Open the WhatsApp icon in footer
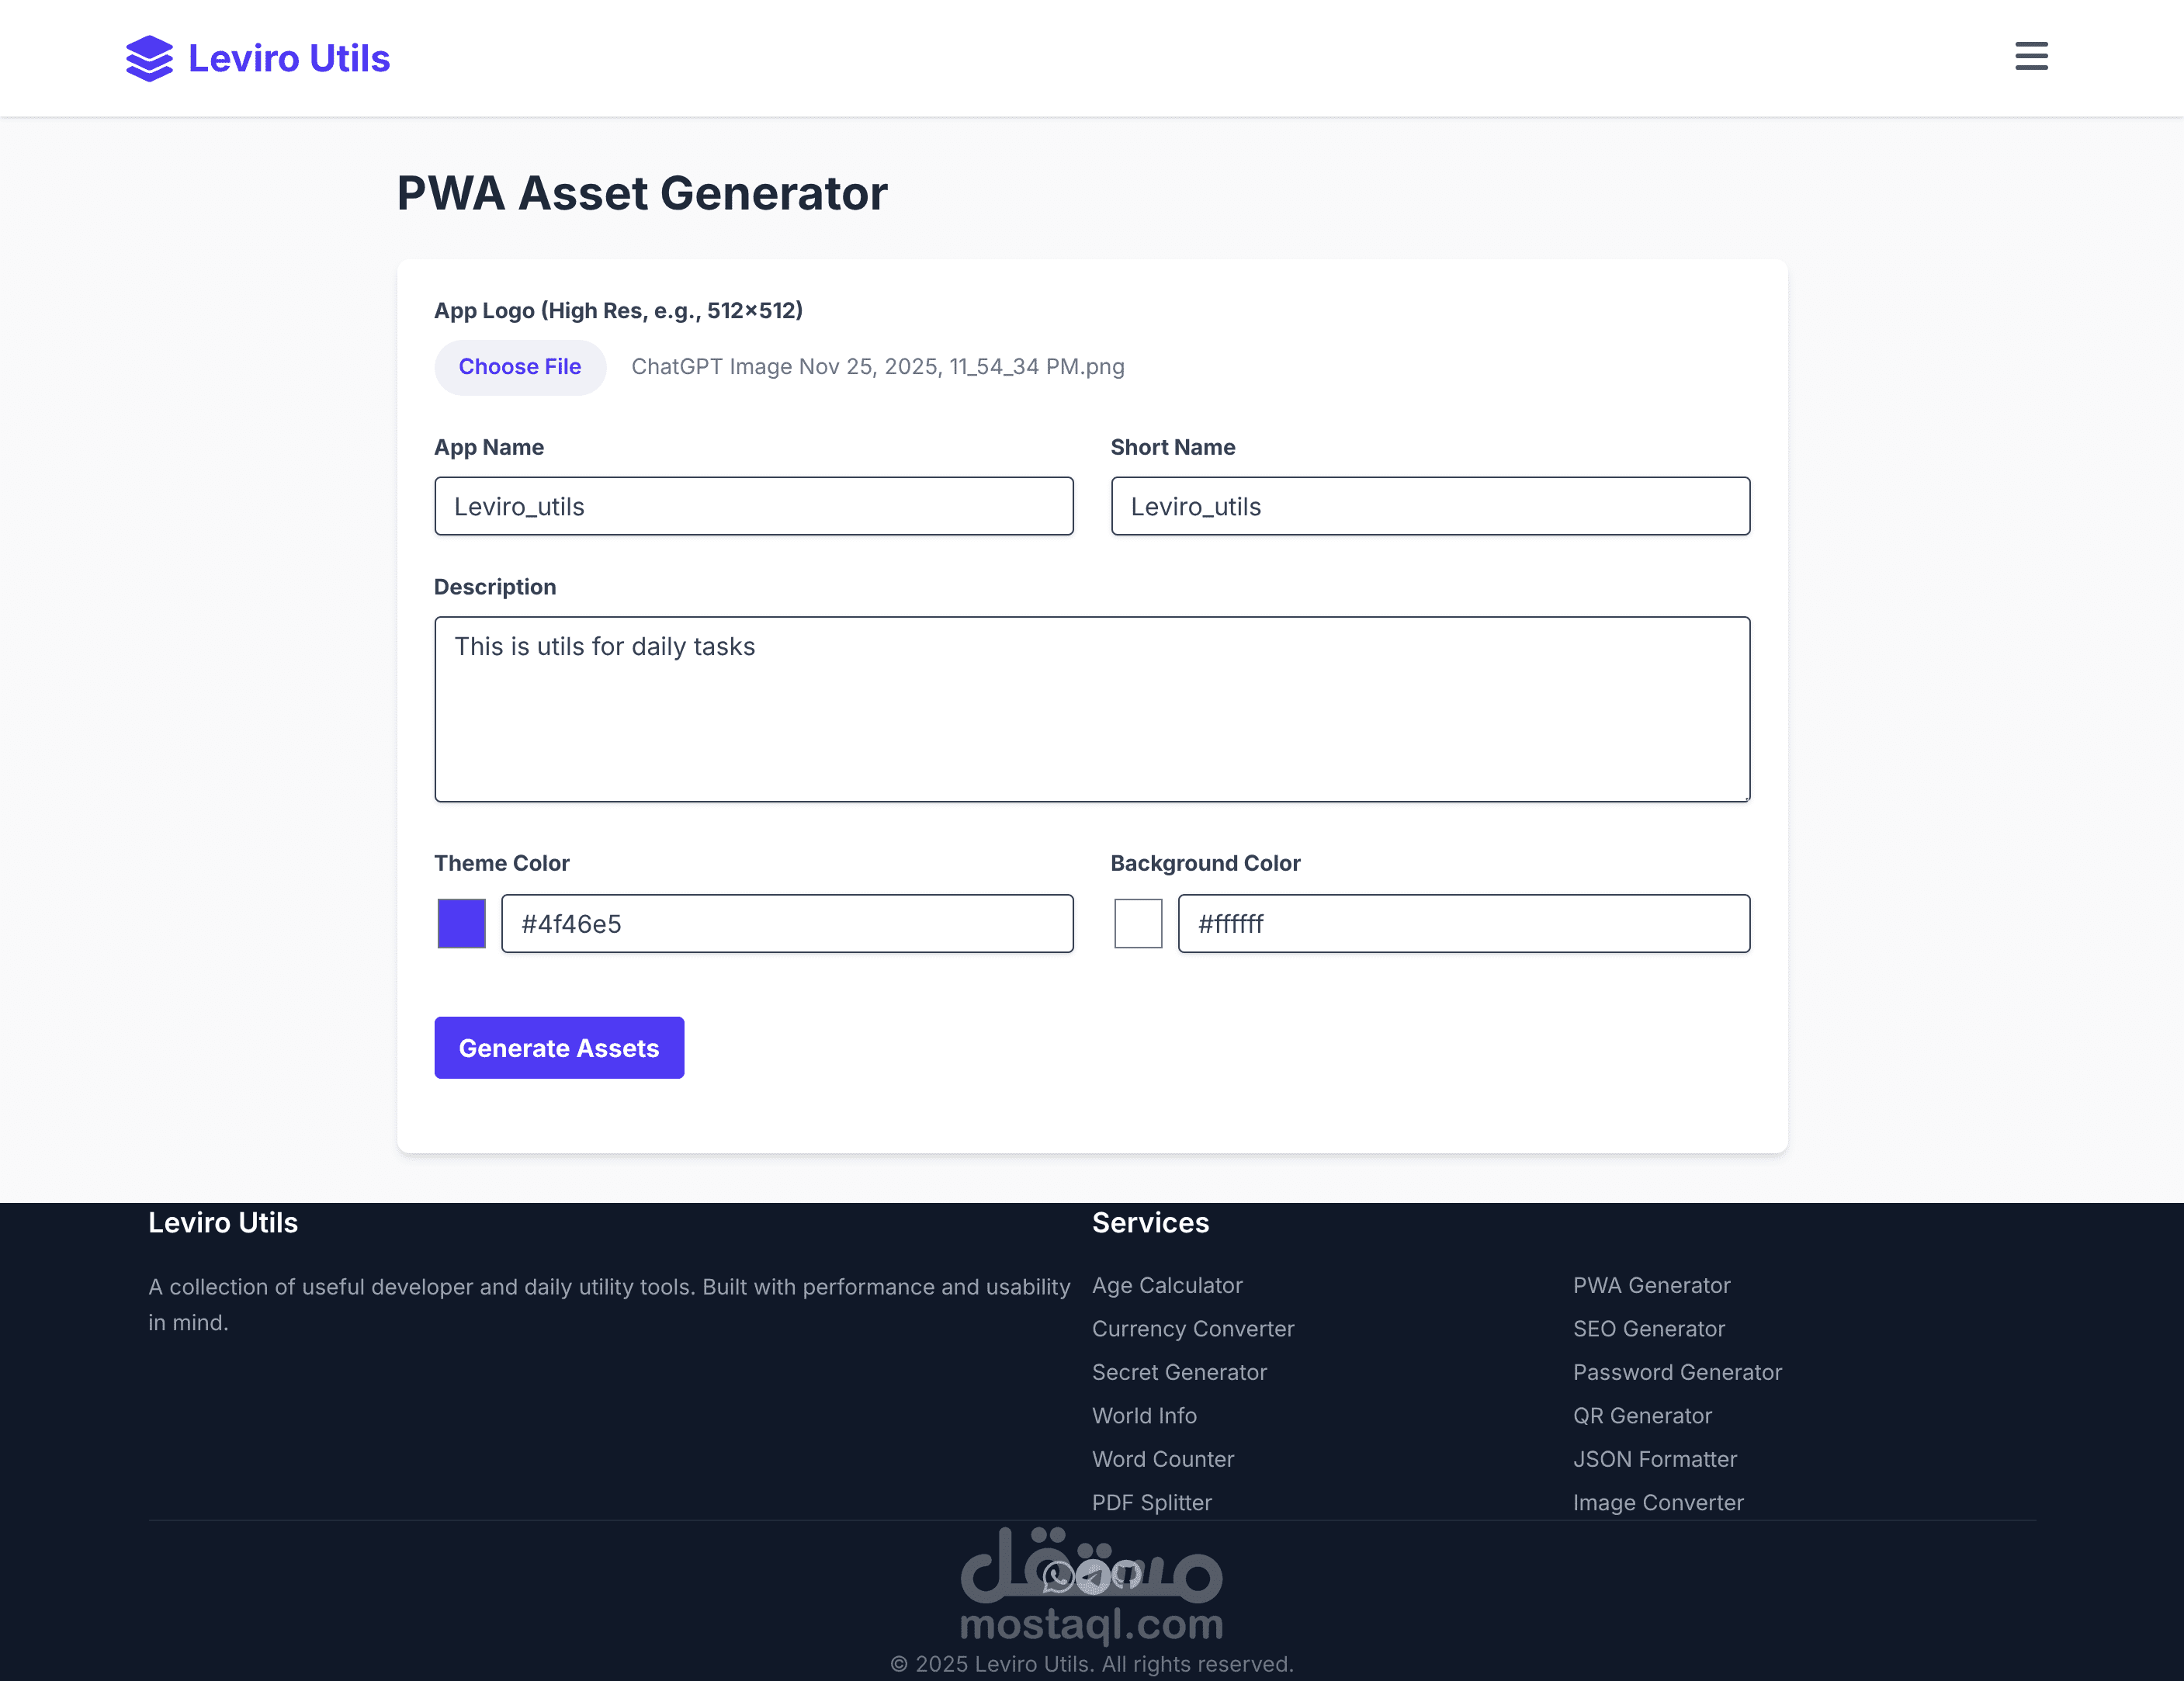2184x1681 pixels. click(x=1058, y=1577)
